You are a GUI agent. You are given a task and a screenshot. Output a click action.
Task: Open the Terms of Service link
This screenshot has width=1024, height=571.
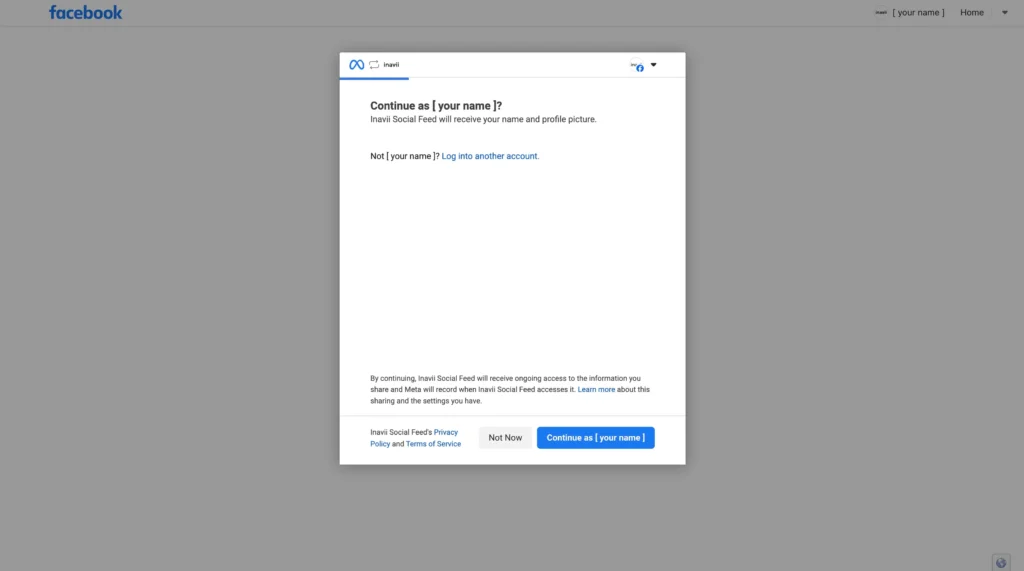(434, 444)
